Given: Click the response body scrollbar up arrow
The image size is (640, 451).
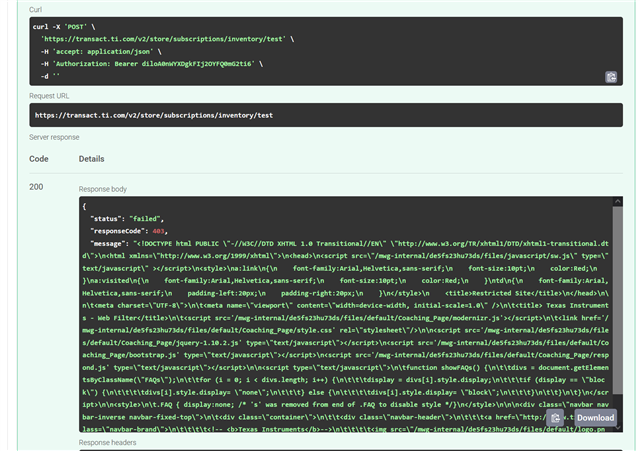Looking at the screenshot, I should click(x=618, y=201).
